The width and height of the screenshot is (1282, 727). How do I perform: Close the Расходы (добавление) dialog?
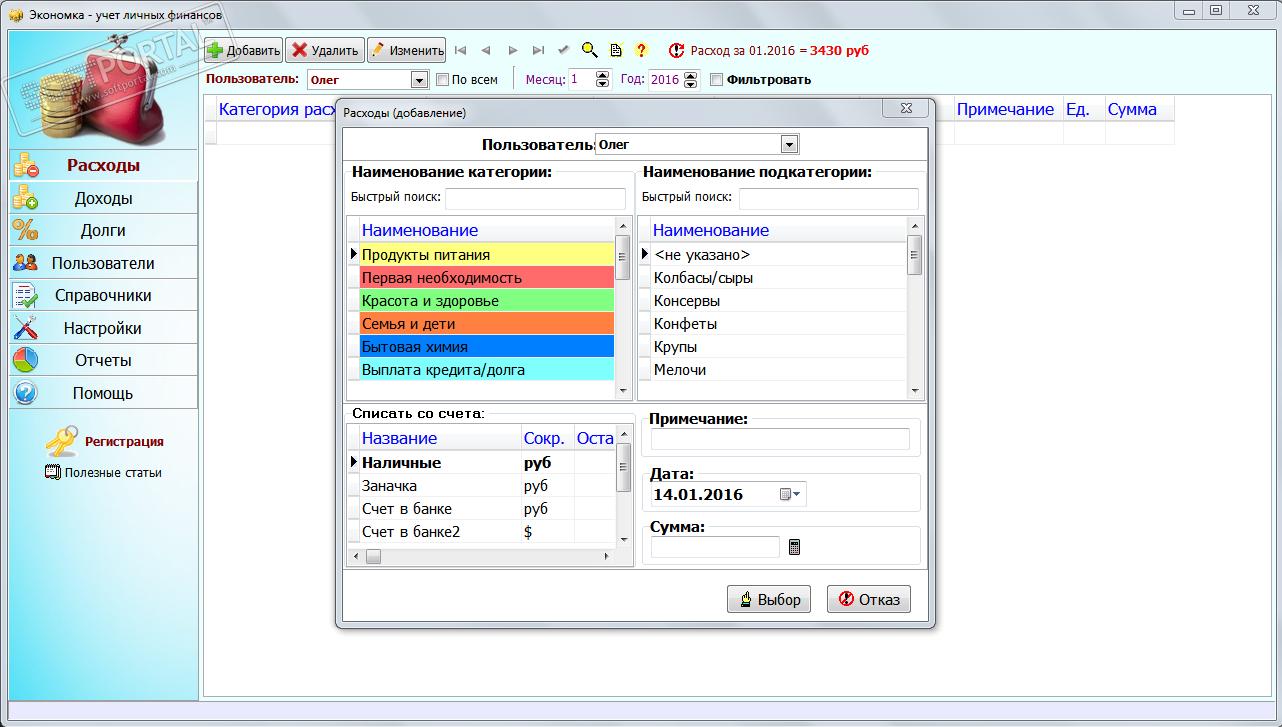(905, 109)
